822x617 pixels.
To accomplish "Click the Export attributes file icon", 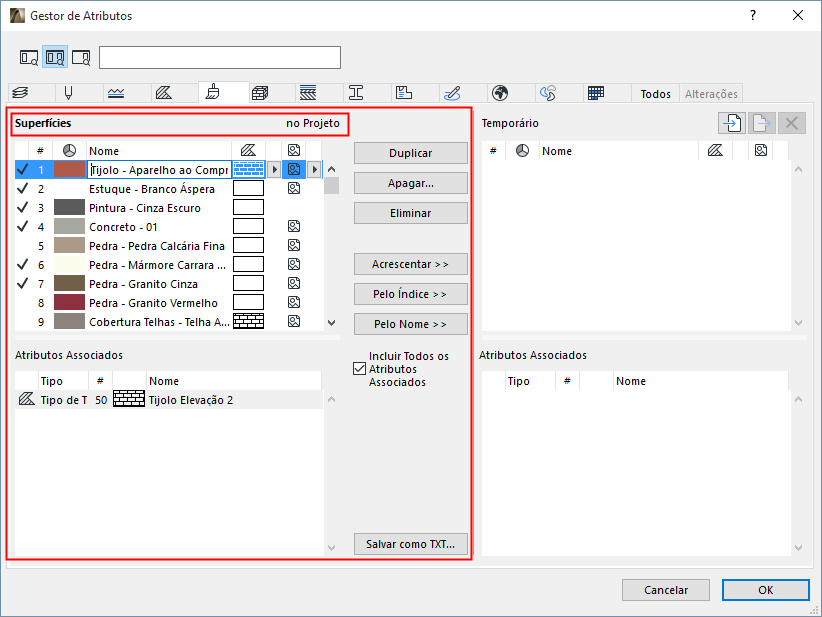I will point(762,123).
